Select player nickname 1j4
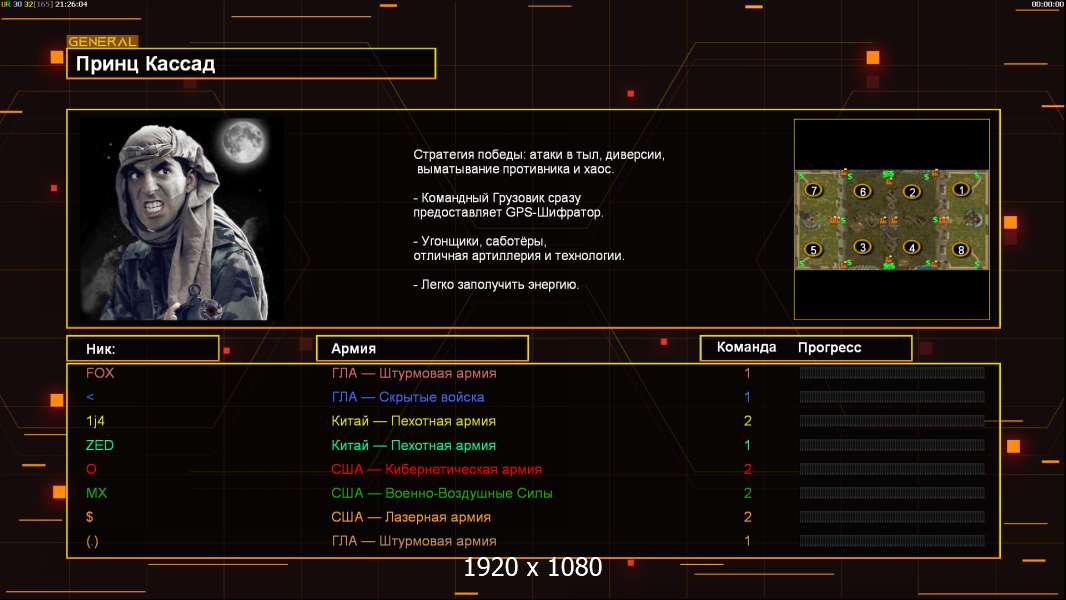1066x600 pixels. [95, 421]
